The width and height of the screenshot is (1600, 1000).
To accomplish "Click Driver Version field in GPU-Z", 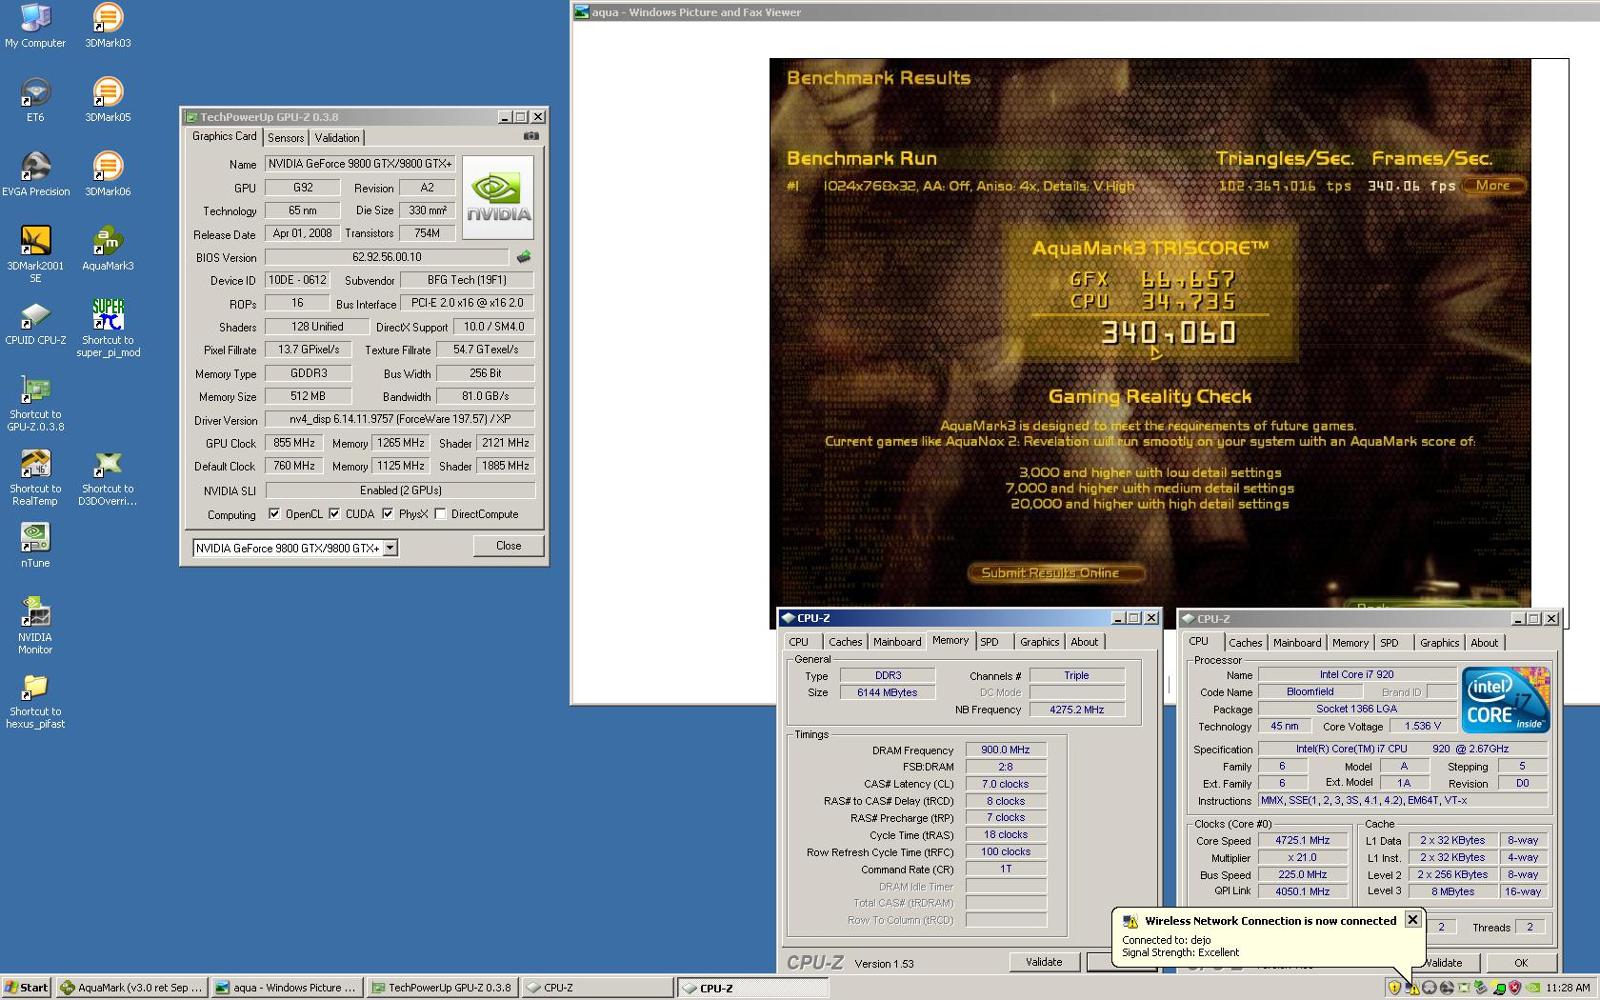I will coord(400,419).
